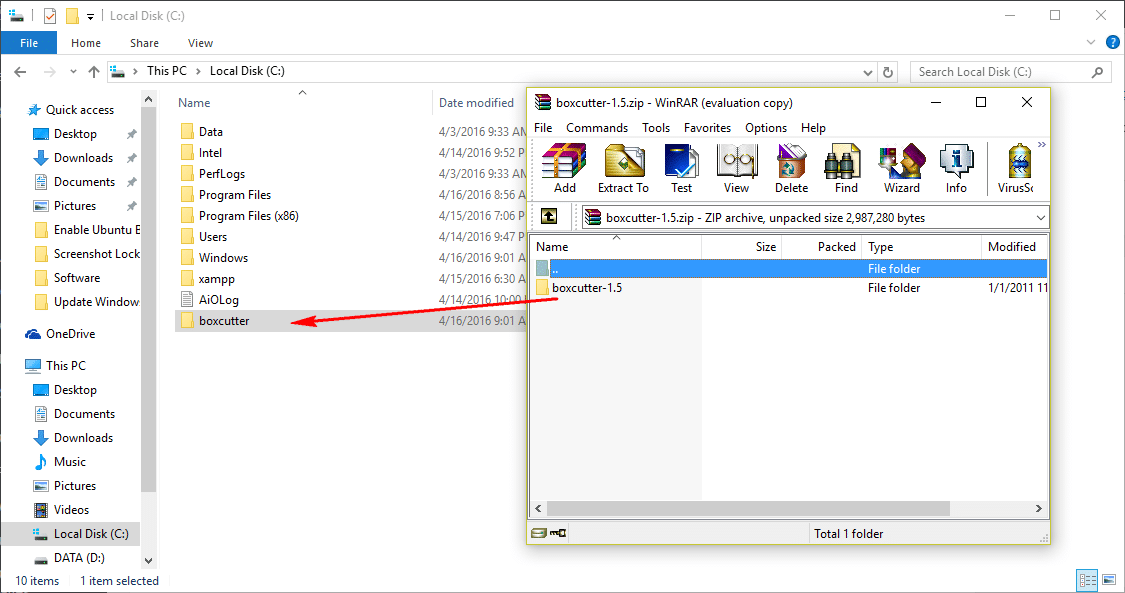The height and width of the screenshot is (593, 1125).
Task: Select Videos under This PC
Action: pyautogui.click(x=71, y=510)
